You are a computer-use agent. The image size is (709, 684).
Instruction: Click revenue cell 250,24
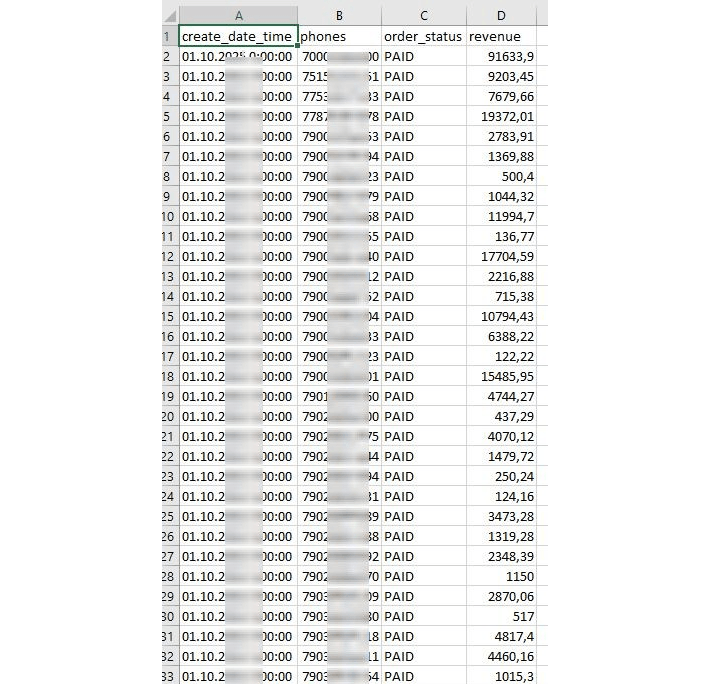click(501, 476)
